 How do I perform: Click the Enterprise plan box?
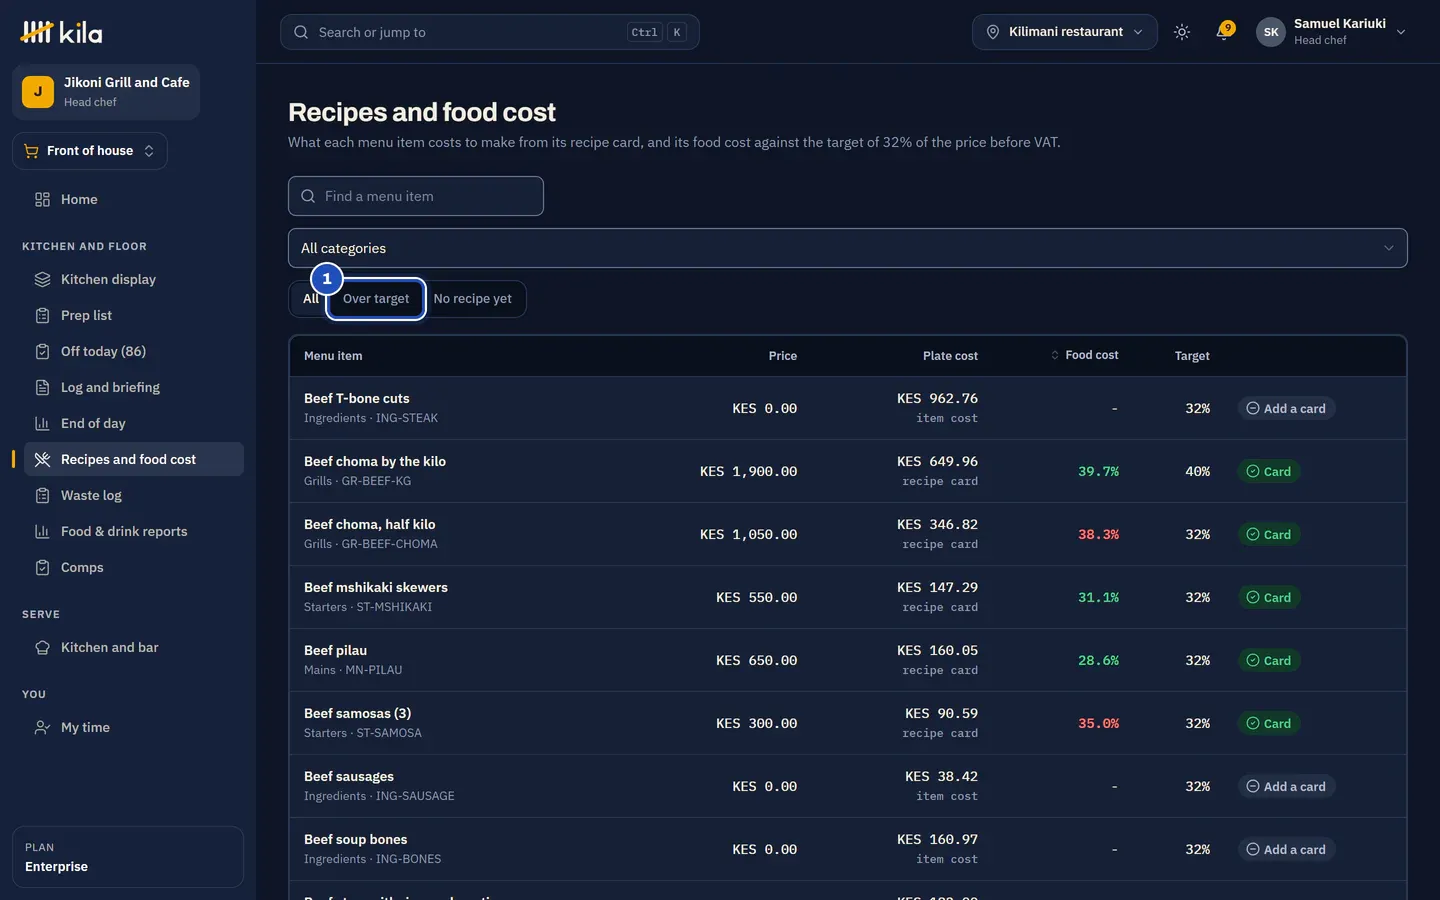[x=128, y=857]
